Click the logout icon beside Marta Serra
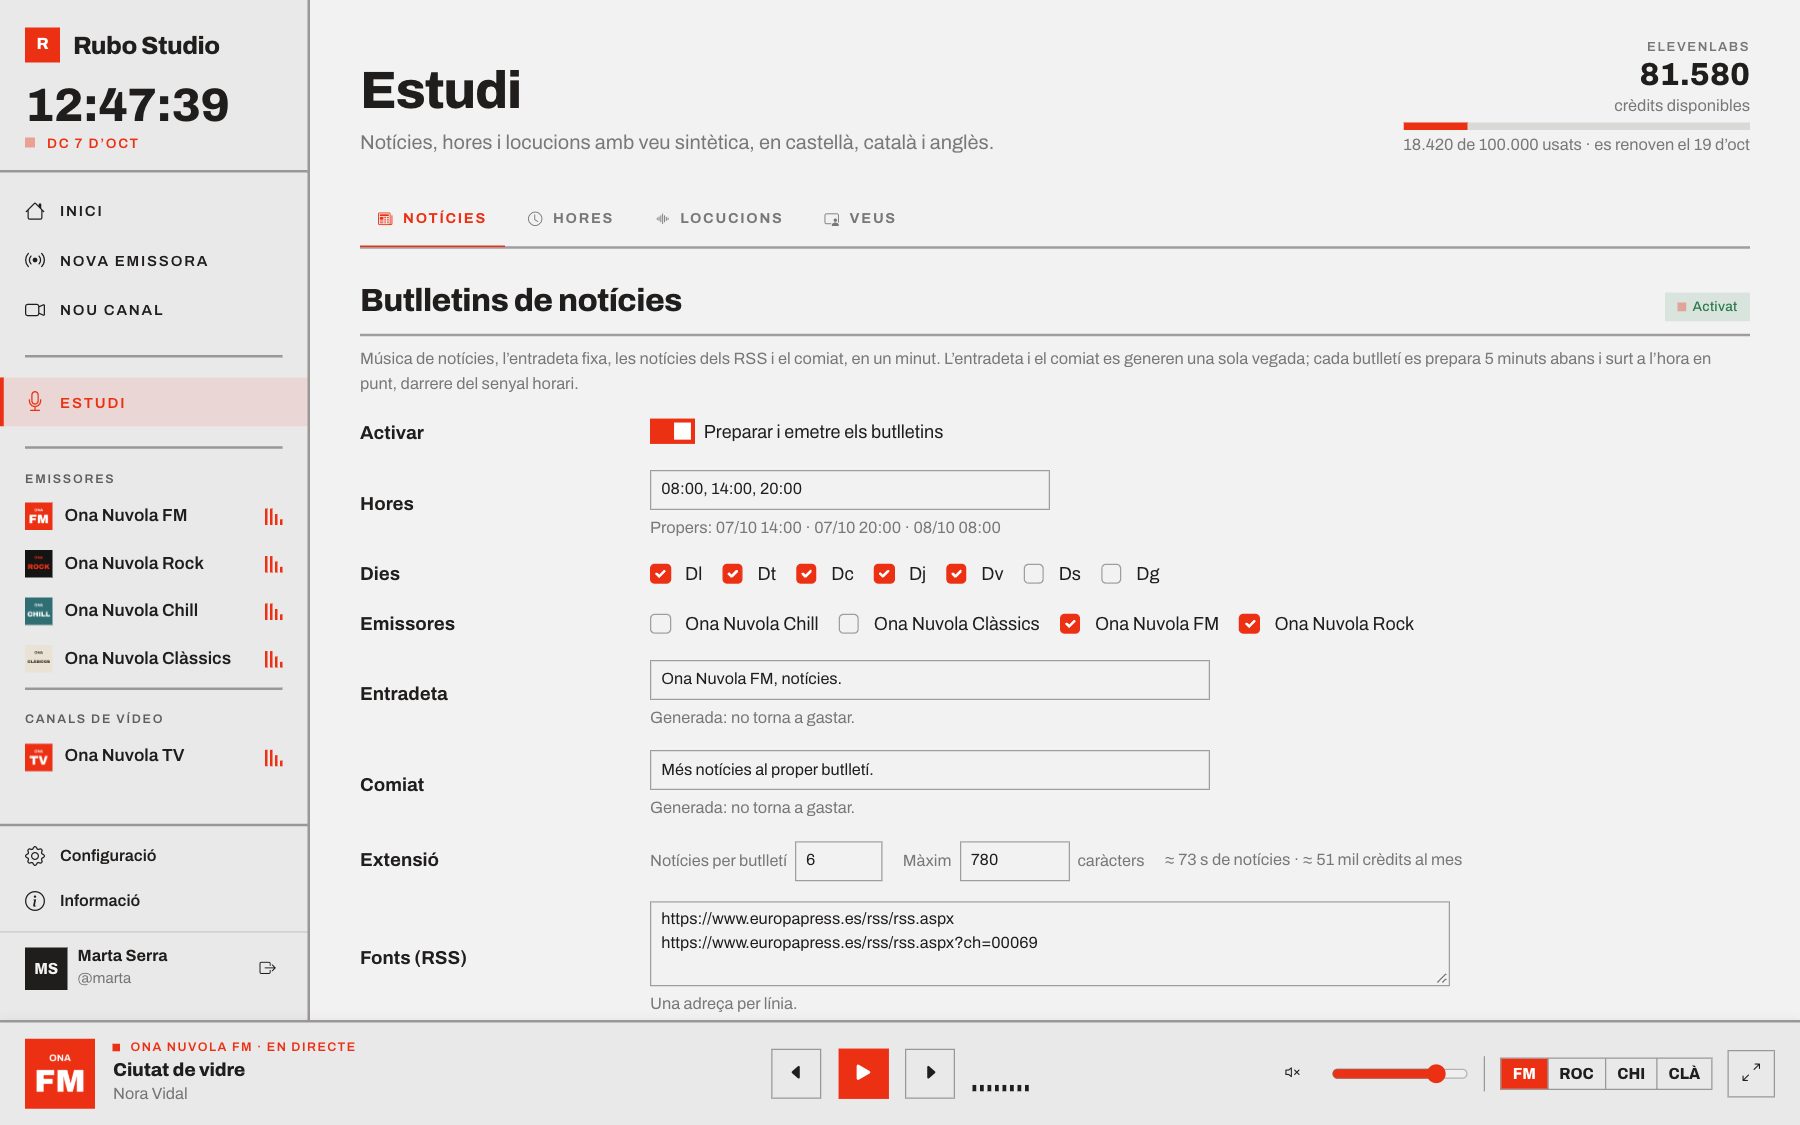This screenshot has height=1125, width=1800. [x=267, y=967]
